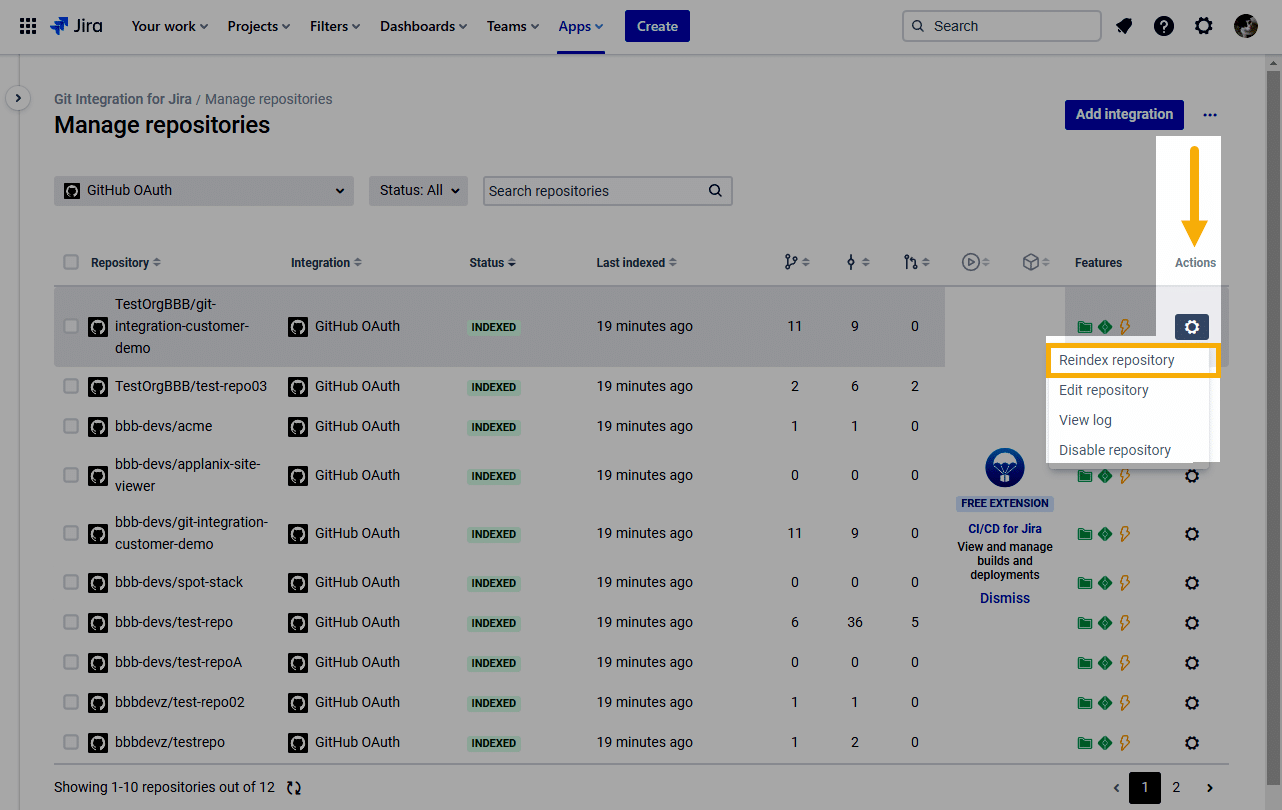Open actions gear for bbb-devs/applanix-site-viewer
The width and height of the screenshot is (1282, 810).
pyautogui.click(x=1191, y=476)
